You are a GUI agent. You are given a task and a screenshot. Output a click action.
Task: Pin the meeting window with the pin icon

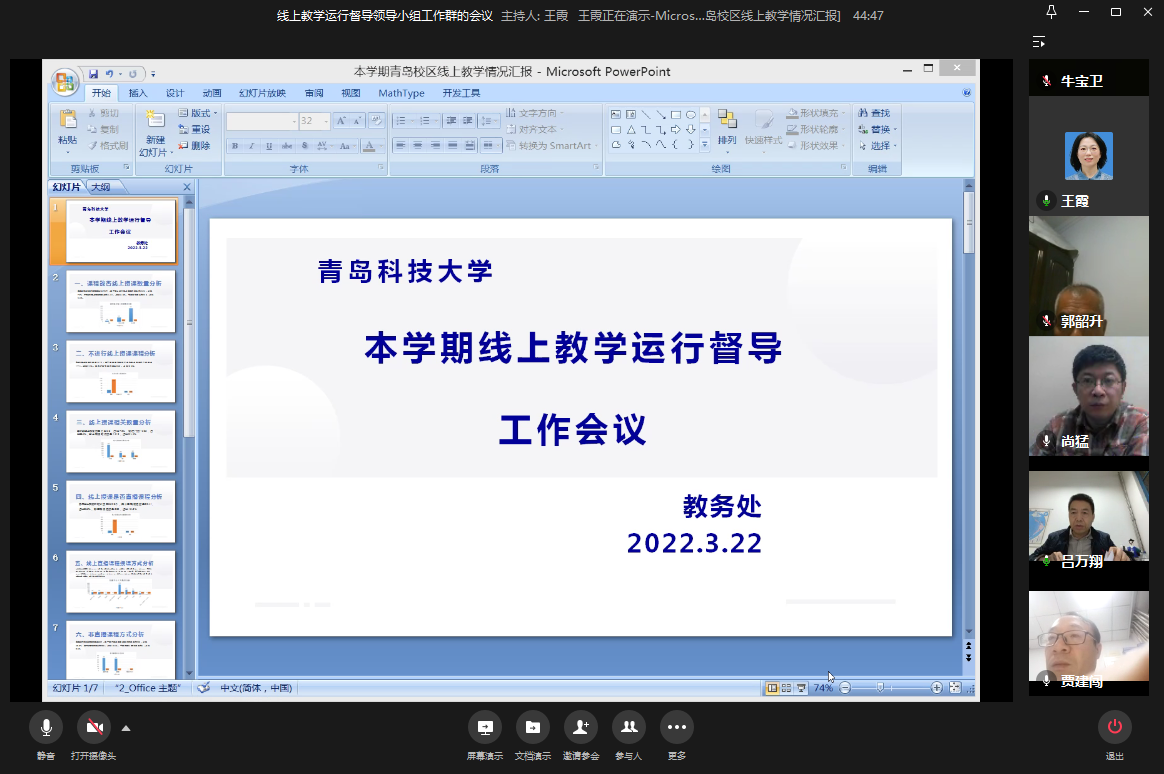(1051, 12)
